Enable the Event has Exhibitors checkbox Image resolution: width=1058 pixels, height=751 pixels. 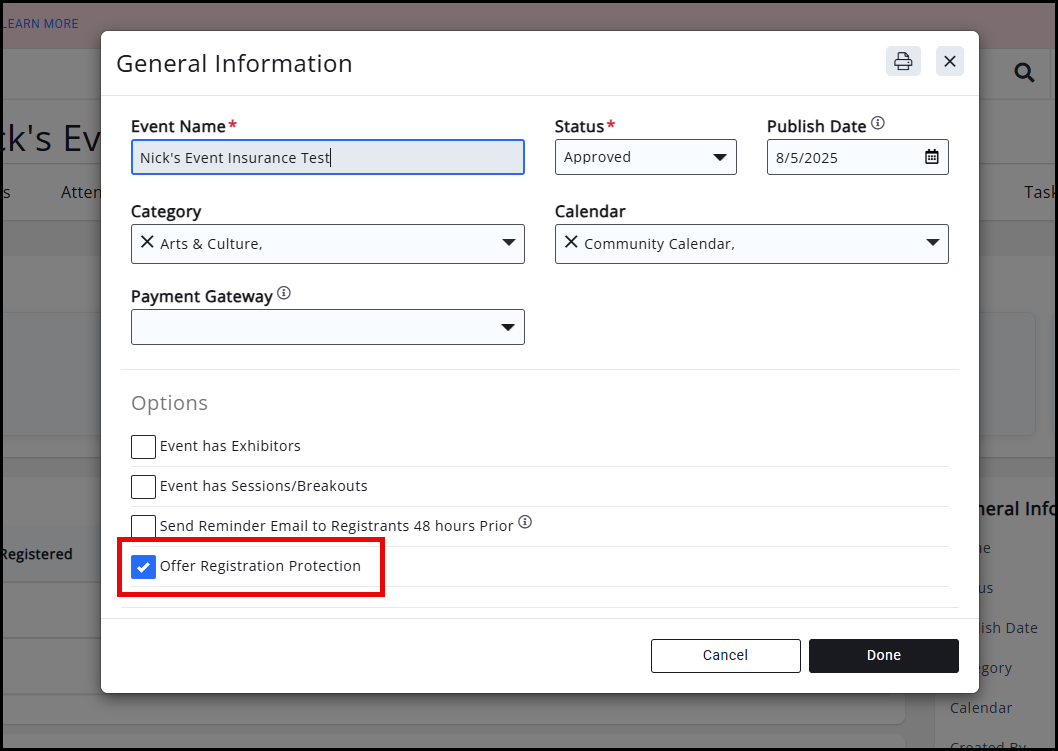pos(144,447)
